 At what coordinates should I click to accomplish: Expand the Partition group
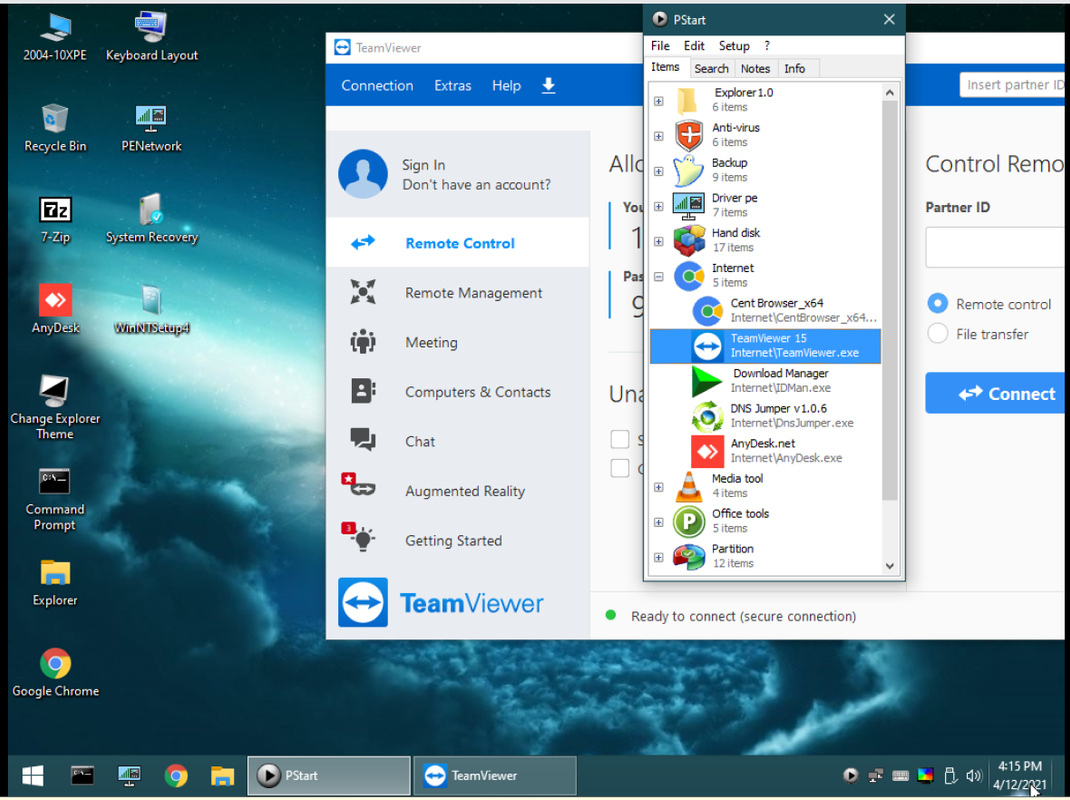pos(659,558)
